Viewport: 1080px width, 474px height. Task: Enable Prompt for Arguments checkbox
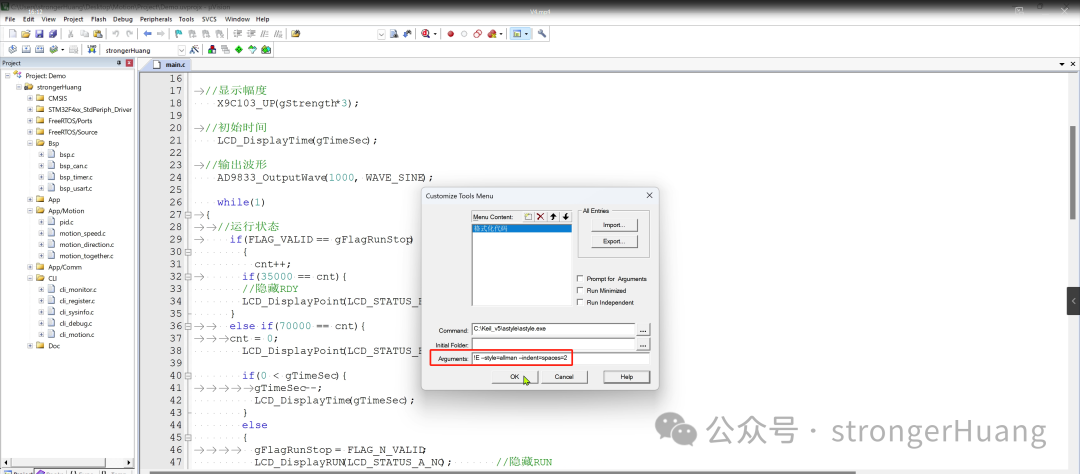point(581,278)
